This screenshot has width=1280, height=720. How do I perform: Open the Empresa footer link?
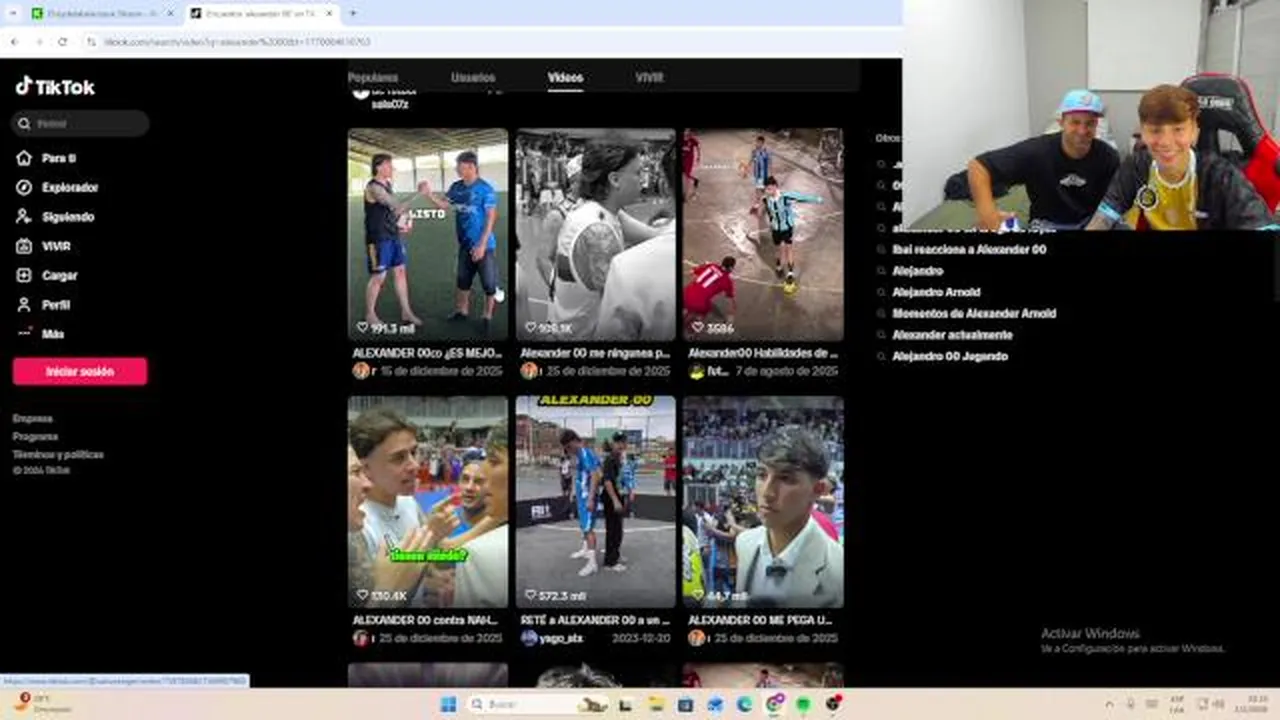click(33, 419)
